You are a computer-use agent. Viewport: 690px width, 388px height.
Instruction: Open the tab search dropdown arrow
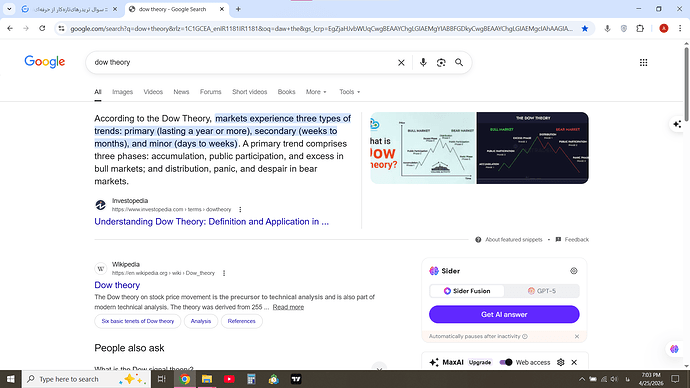[9, 9]
